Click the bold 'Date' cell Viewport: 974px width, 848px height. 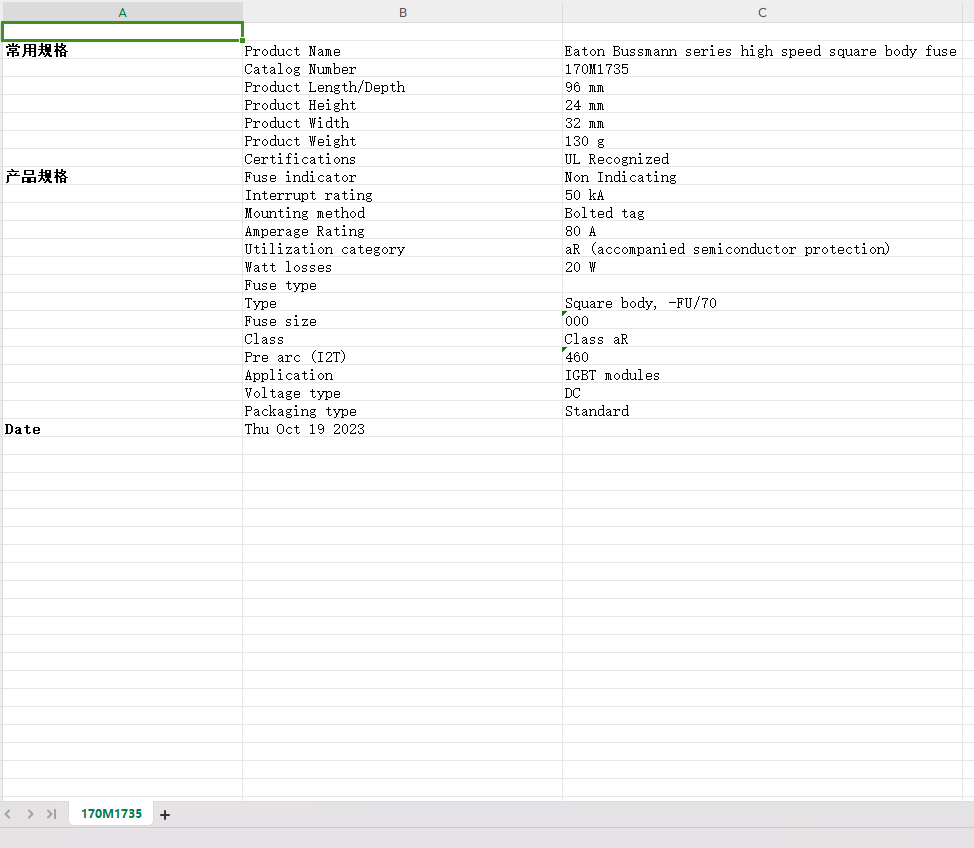(x=122, y=429)
